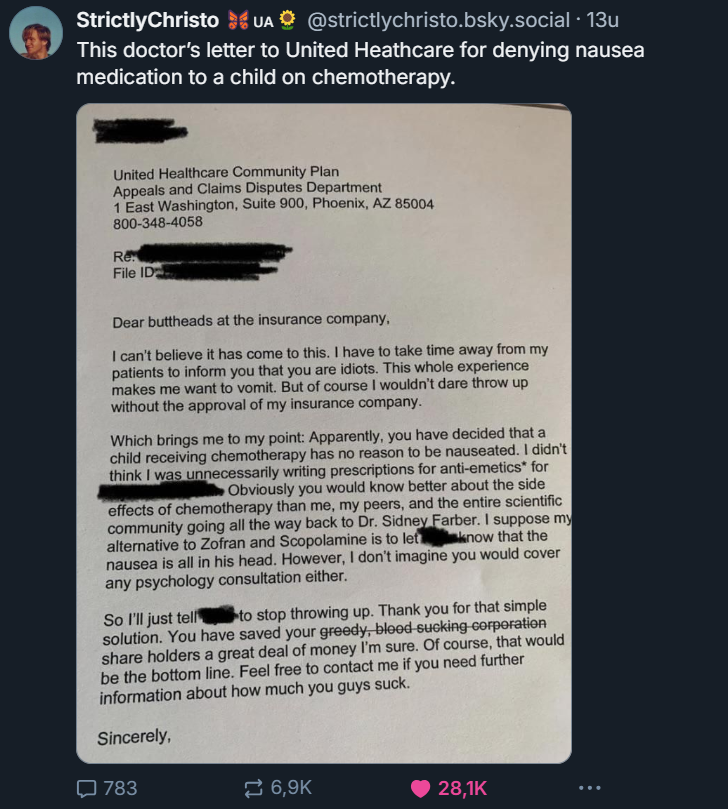This screenshot has width=728, height=809.
Task: Open the three-dot more options menu
Action: (590, 788)
